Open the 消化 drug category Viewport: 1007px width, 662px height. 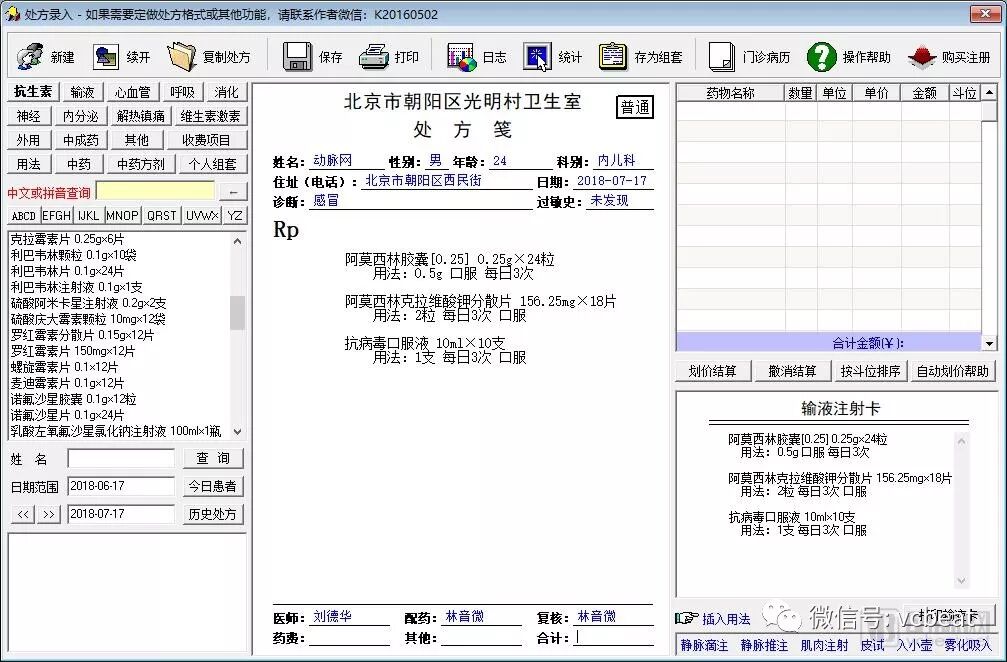pos(227,92)
